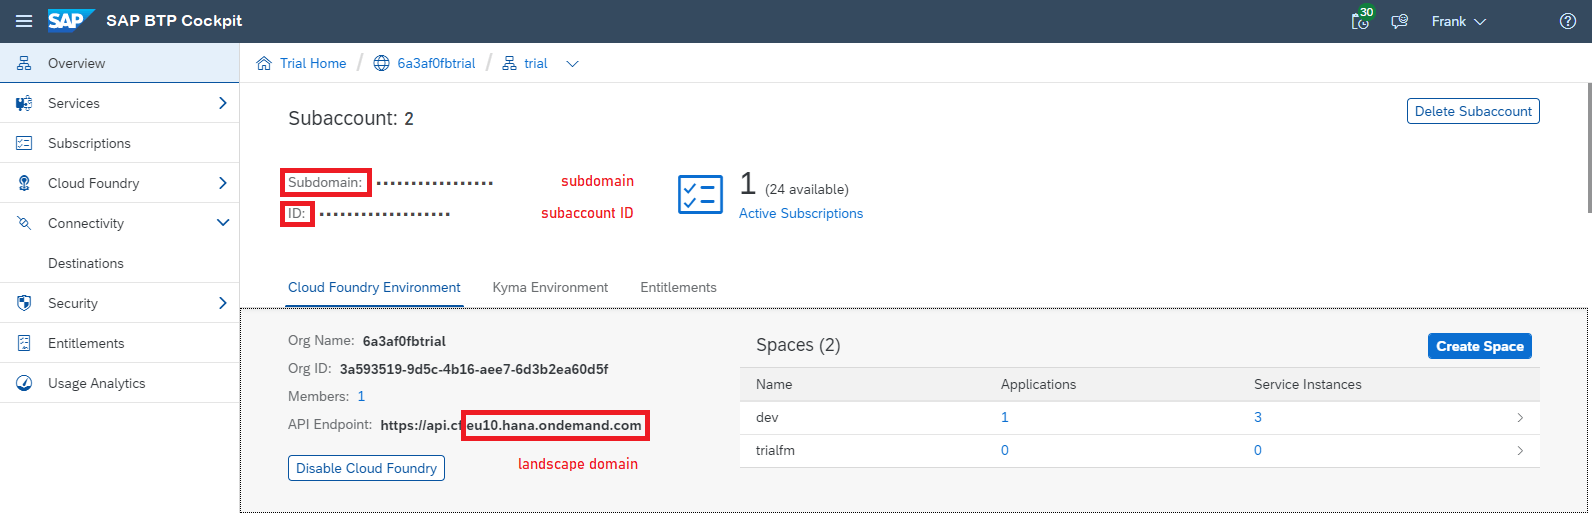Expand the Security chevron
Viewport: 1592px width, 513px height.
click(222, 303)
